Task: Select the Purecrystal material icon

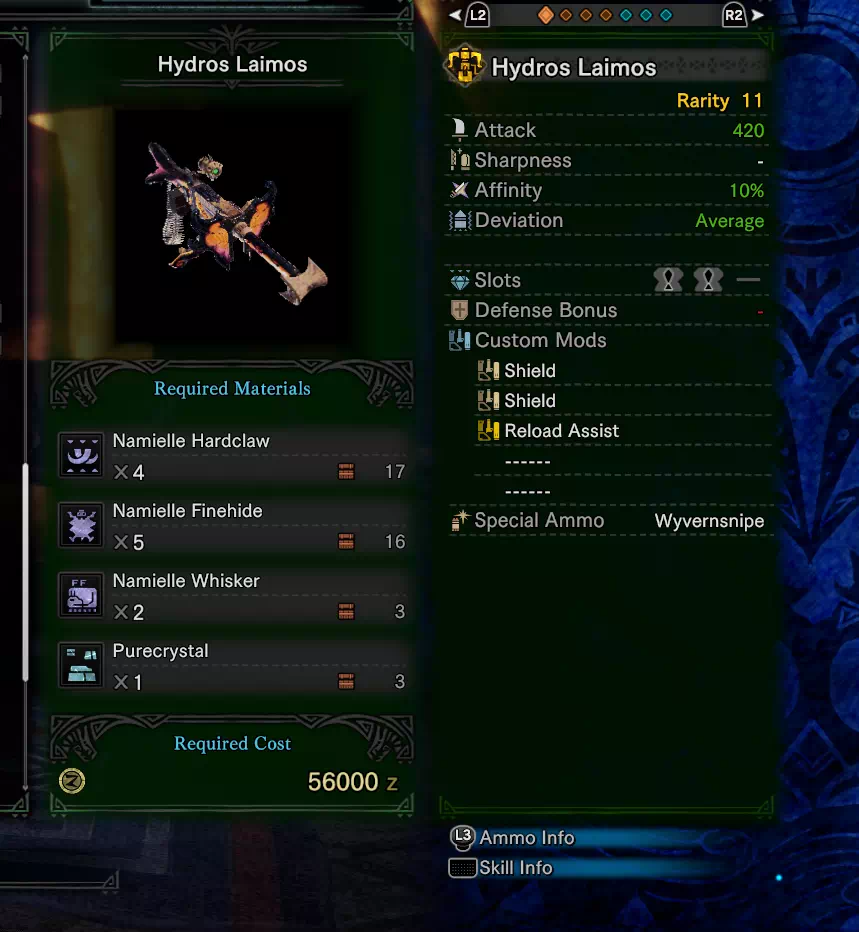Action: tap(81, 665)
